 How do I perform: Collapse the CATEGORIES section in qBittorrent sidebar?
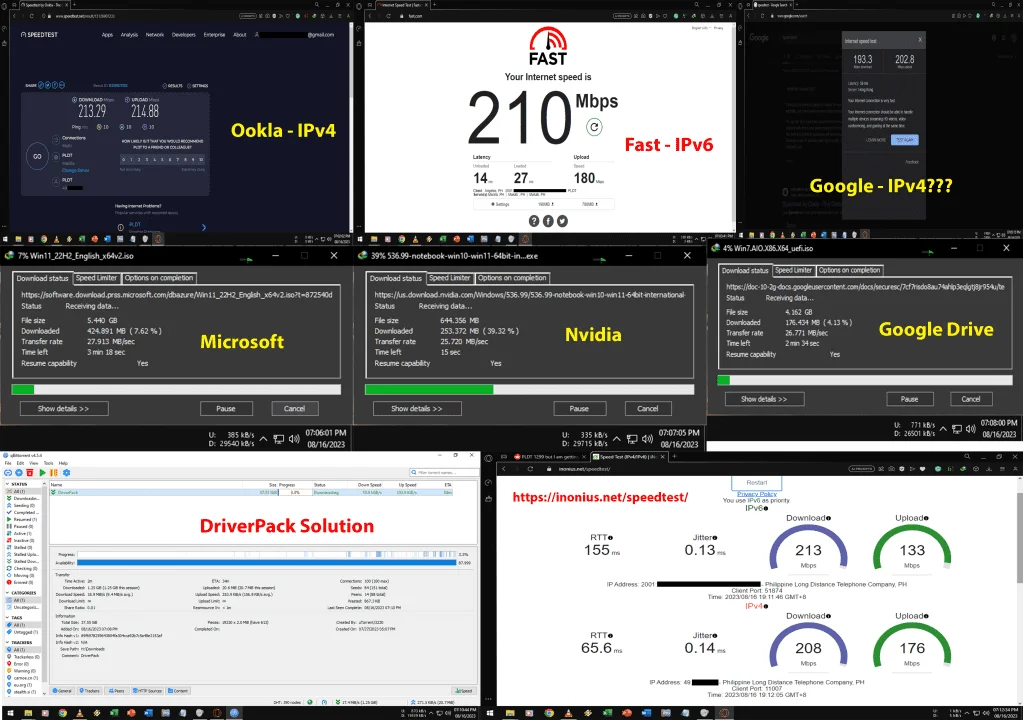point(7,593)
